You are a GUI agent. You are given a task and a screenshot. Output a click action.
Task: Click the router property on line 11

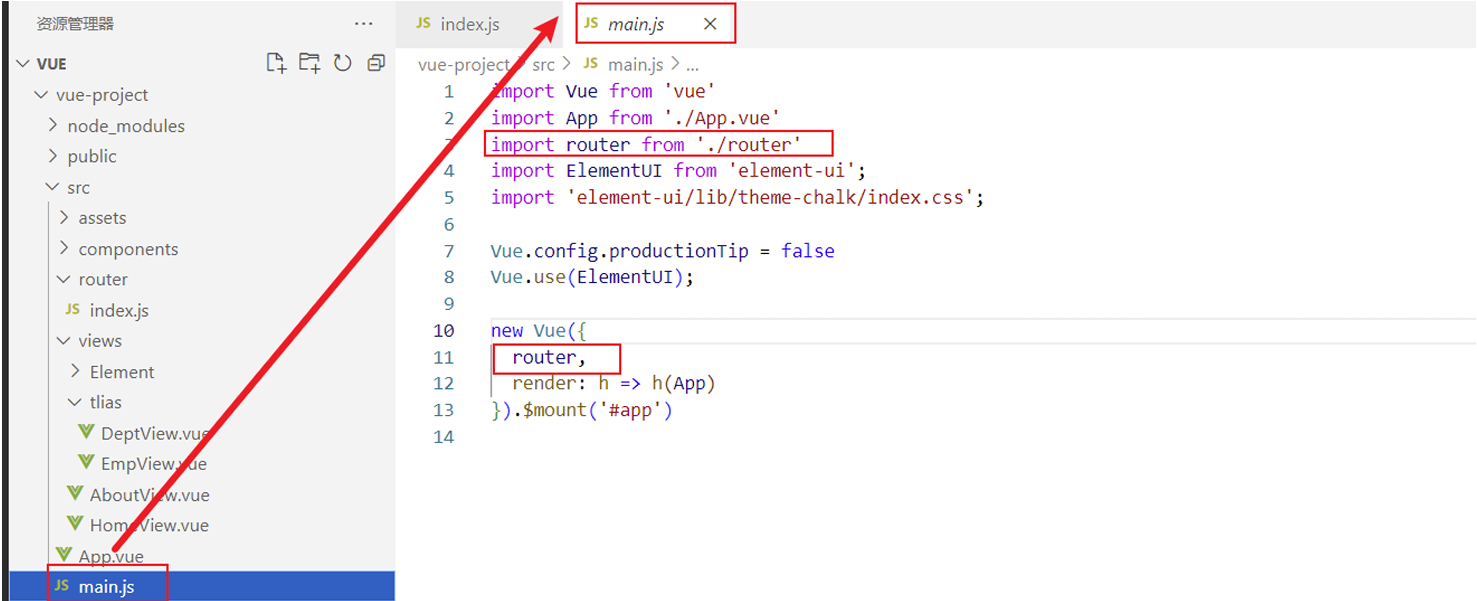tap(544, 357)
